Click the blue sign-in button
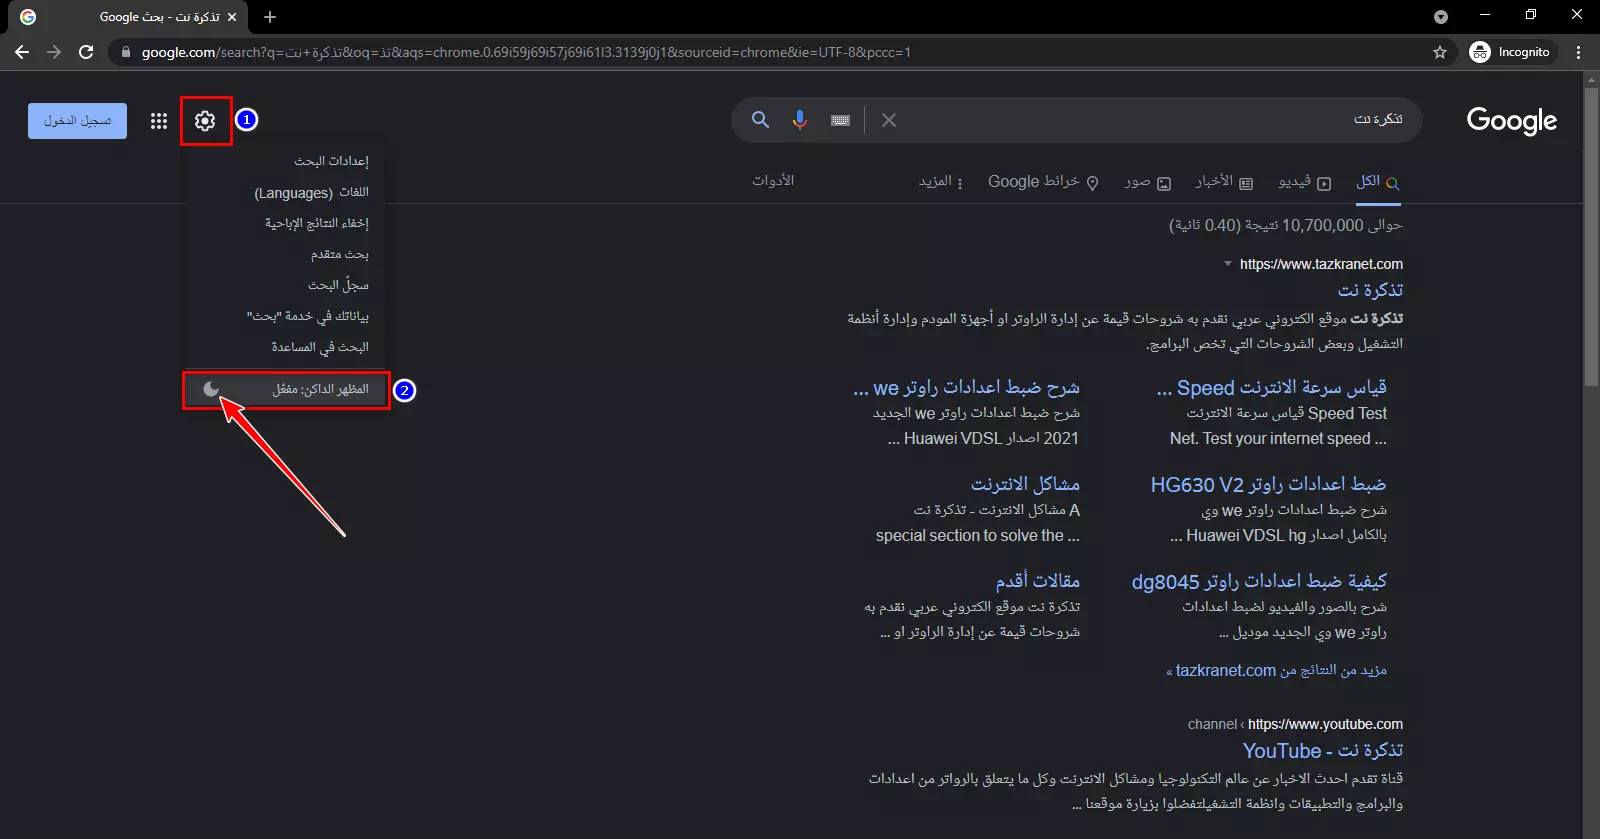 (x=77, y=121)
